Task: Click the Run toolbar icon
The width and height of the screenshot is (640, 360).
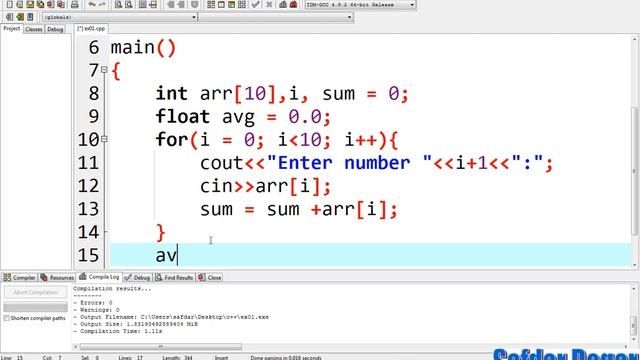Action: pyautogui.click(x=221, y=4)
